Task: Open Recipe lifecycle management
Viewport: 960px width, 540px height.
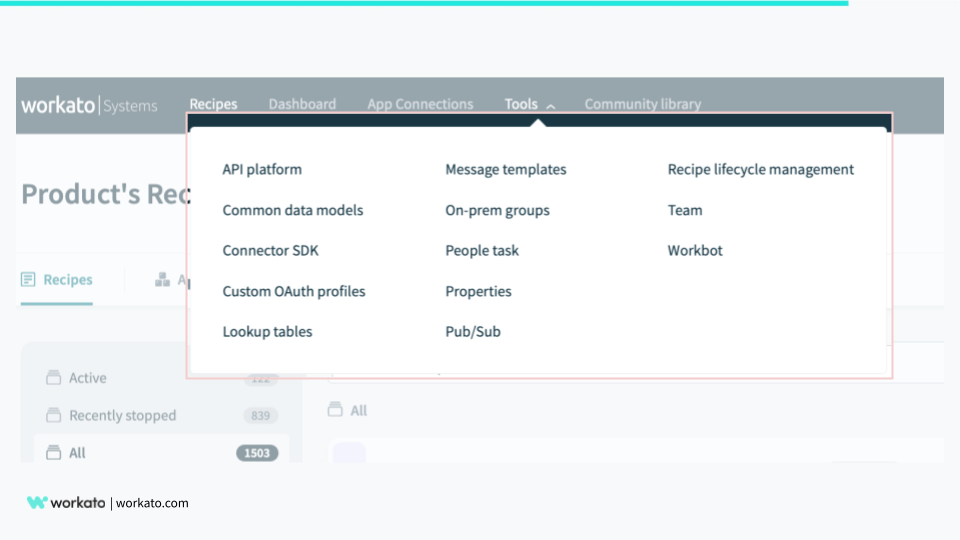Action: (760, 170)
